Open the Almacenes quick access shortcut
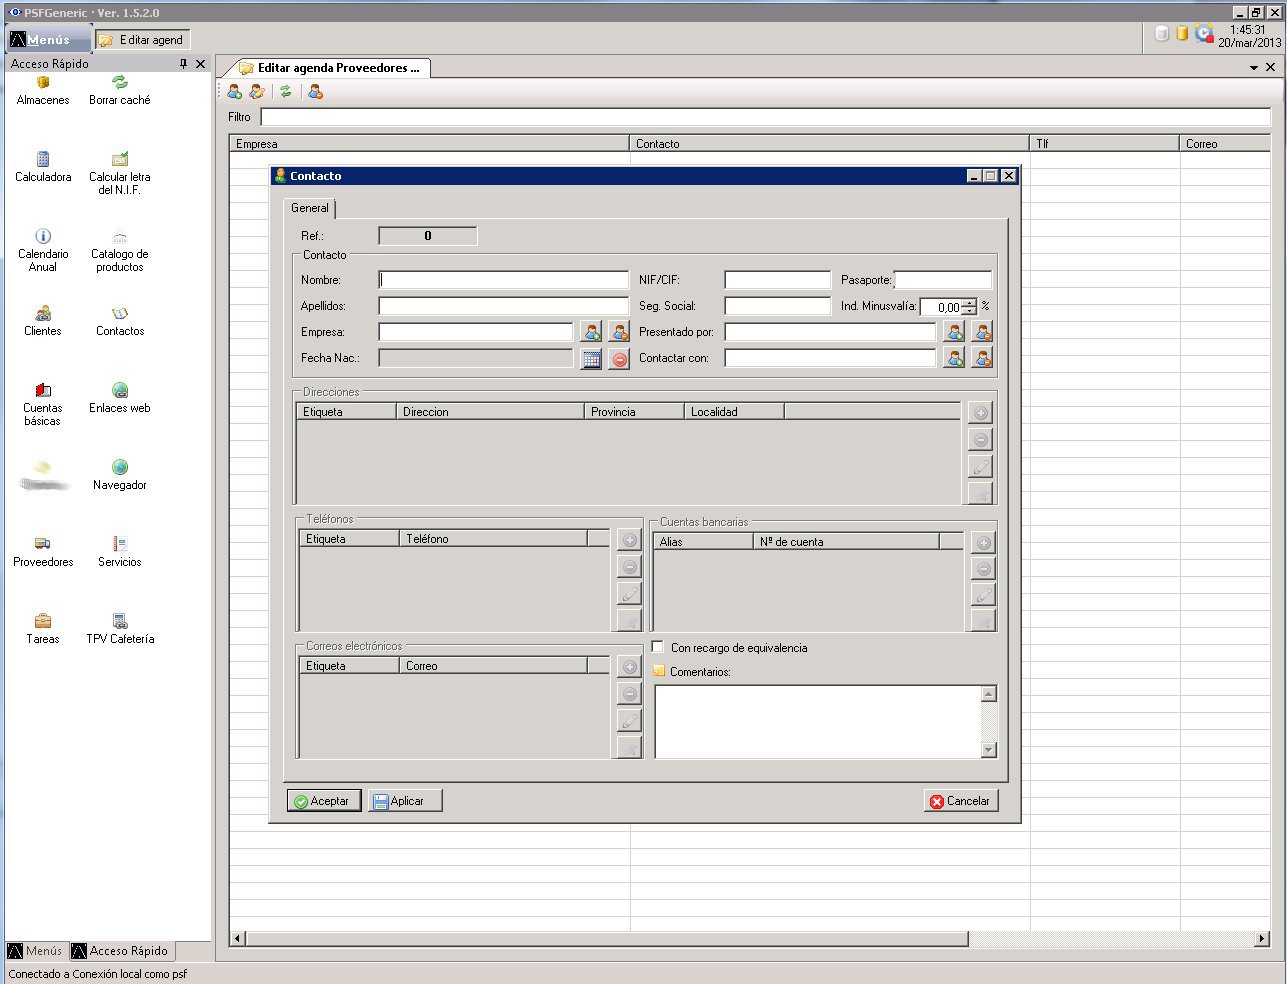1287x984 pixels. point(43,91)
